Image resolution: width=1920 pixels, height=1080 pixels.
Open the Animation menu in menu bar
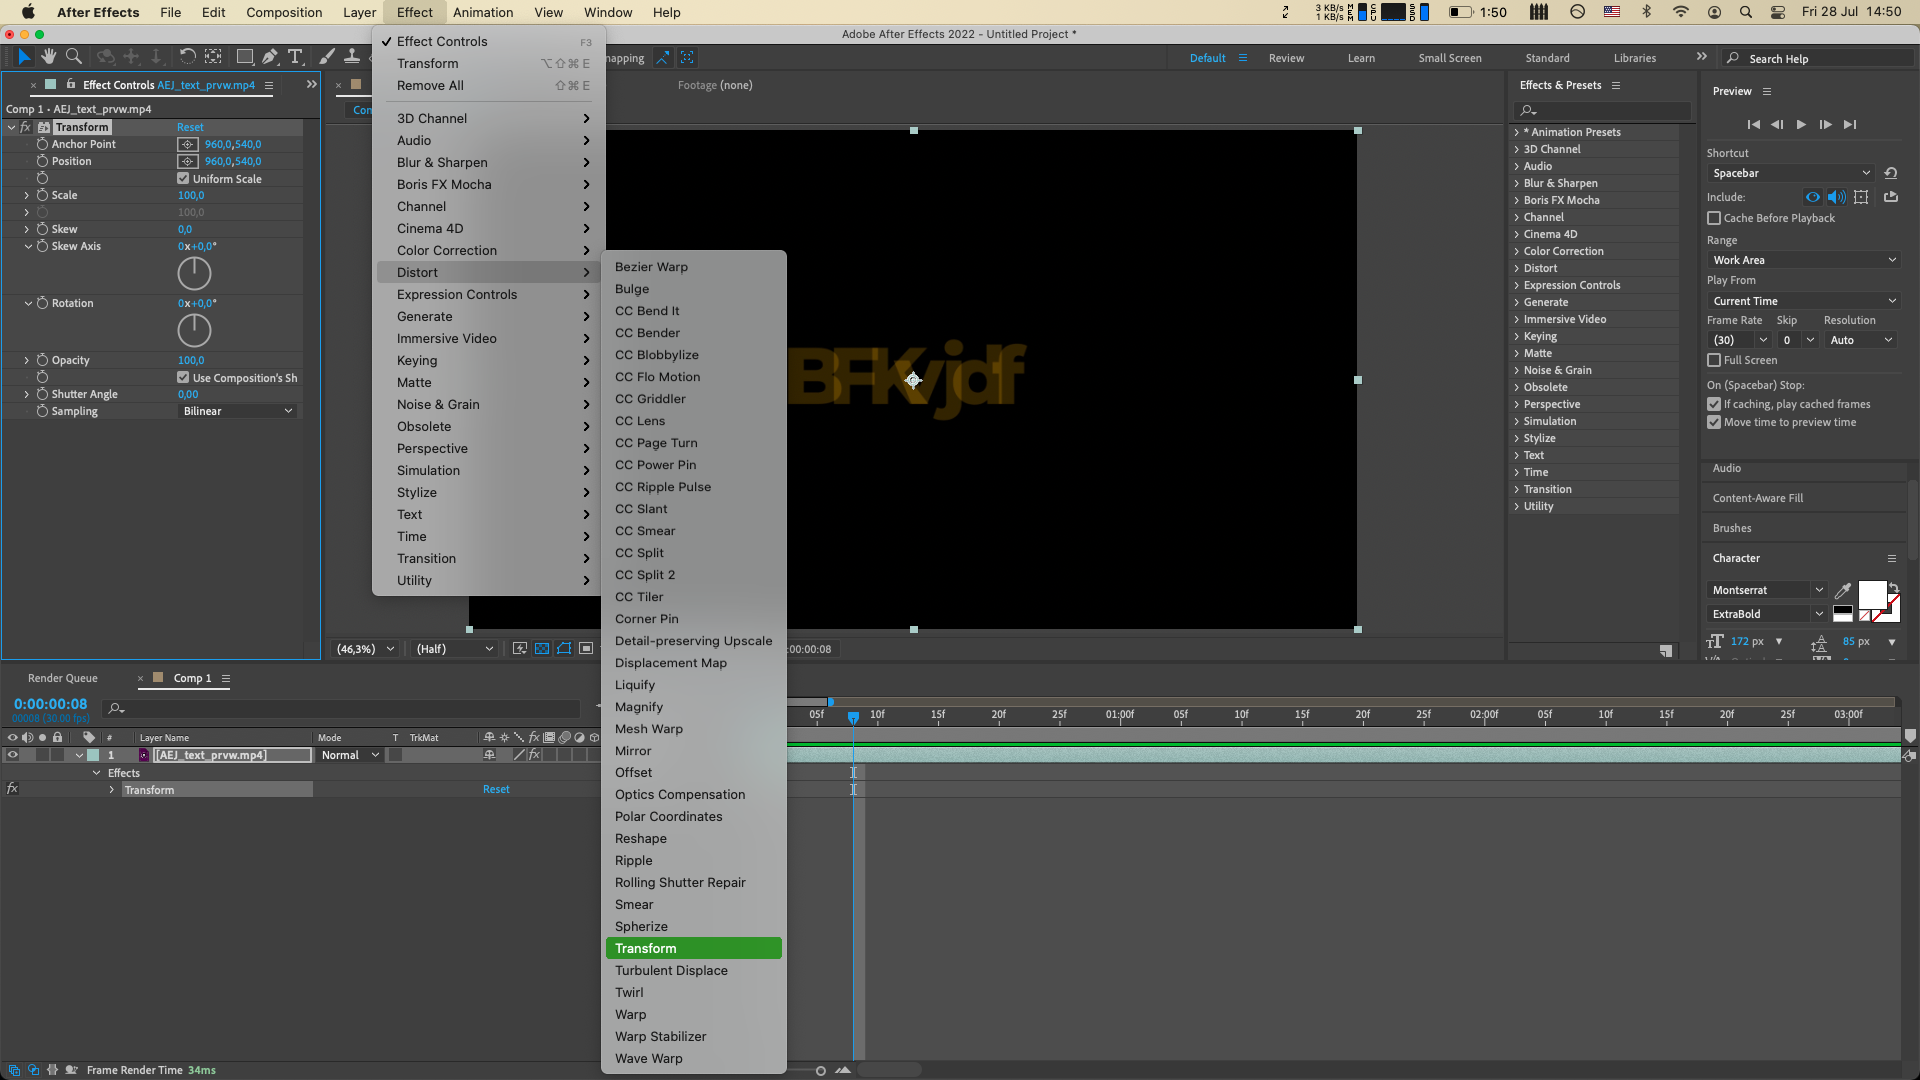click(482, 12)
